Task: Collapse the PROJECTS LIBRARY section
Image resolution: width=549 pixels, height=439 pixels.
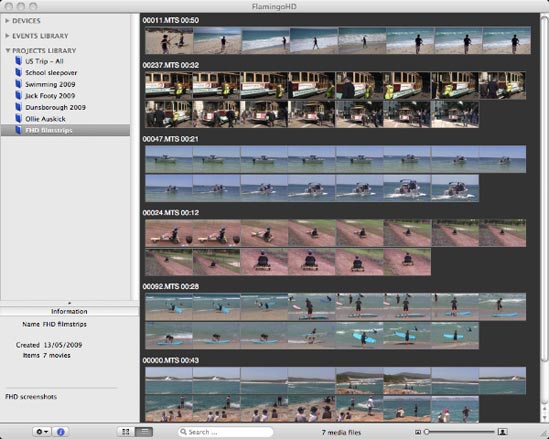Action: (x=7, y=50)
